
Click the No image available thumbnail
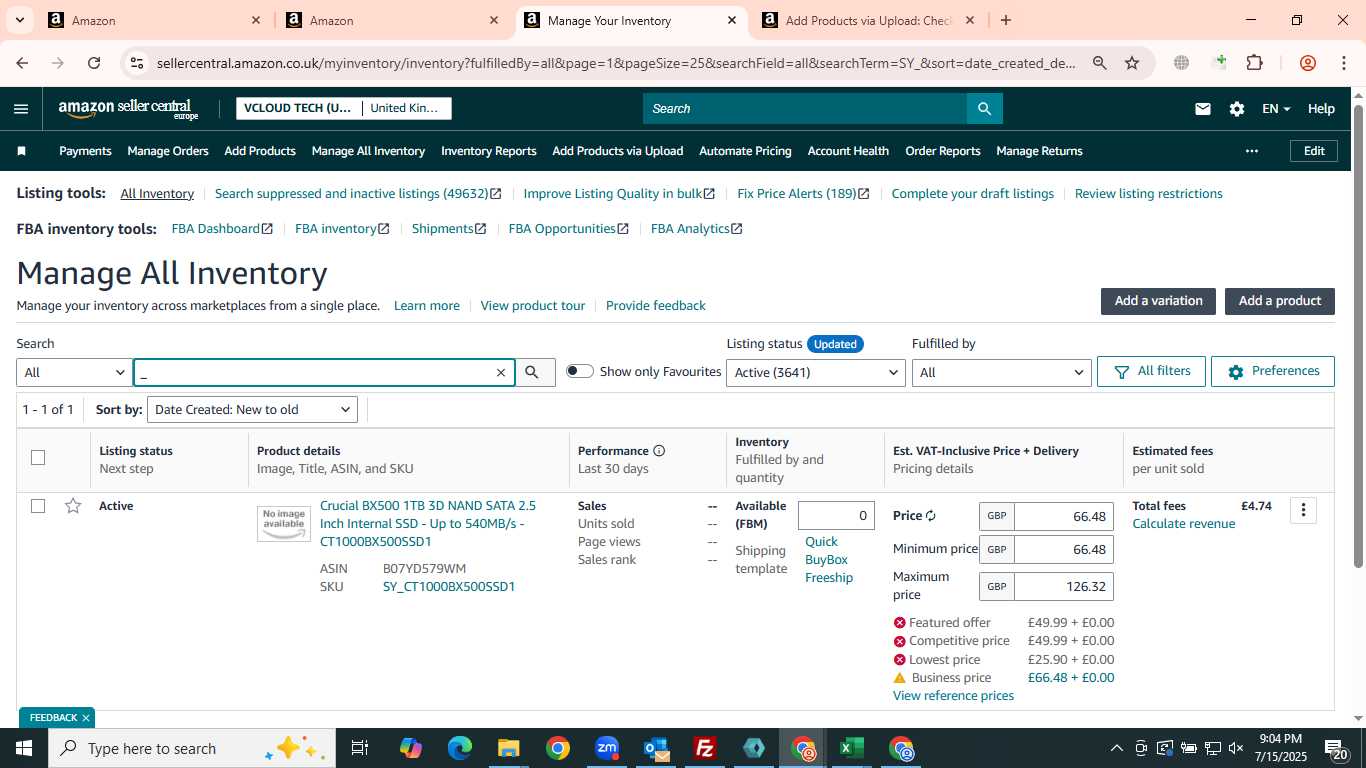coord(284,524)
